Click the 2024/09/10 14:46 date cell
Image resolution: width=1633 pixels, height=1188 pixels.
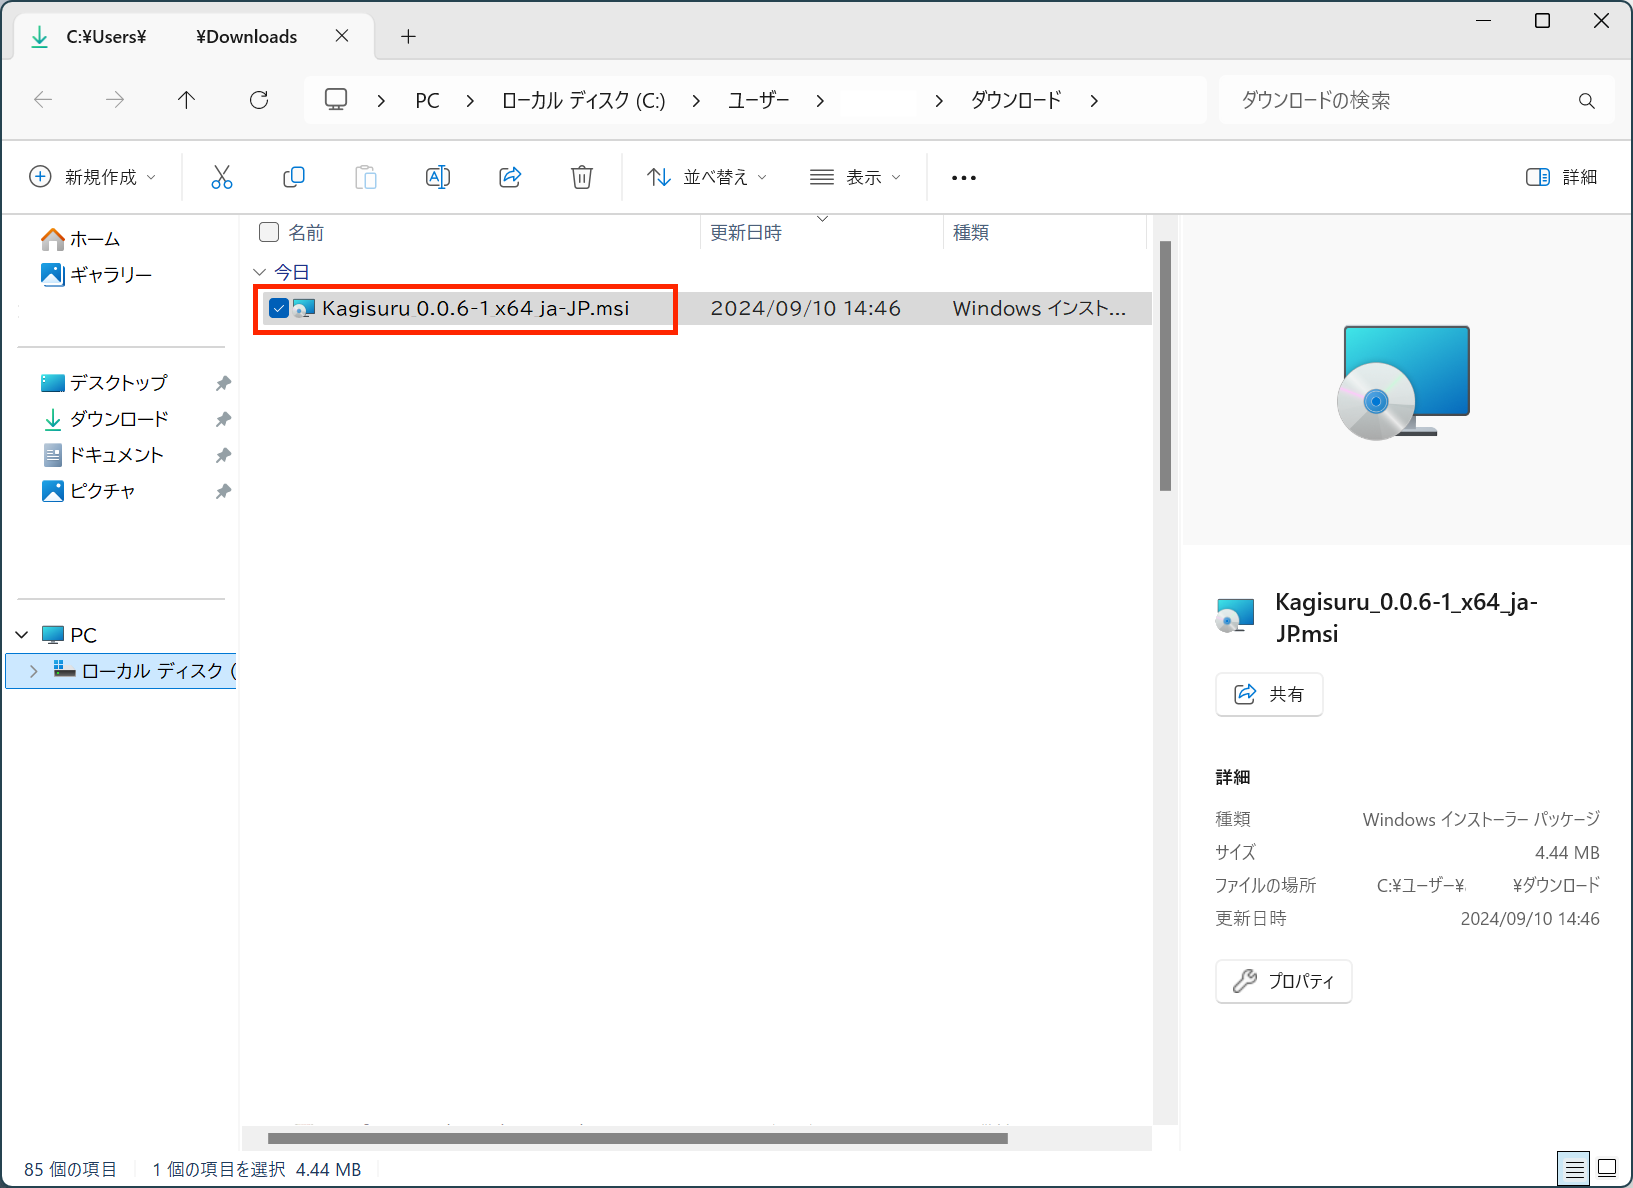[x=805, y=308]
